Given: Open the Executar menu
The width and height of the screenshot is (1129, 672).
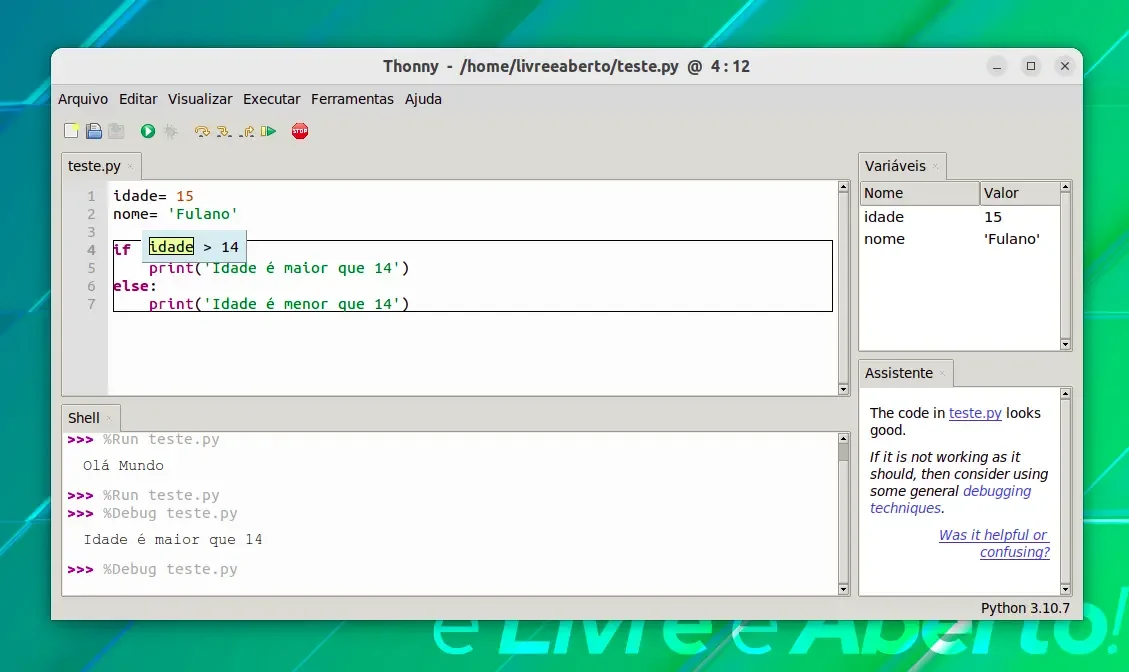Looking at the screenshot, I should click(271, 99).
